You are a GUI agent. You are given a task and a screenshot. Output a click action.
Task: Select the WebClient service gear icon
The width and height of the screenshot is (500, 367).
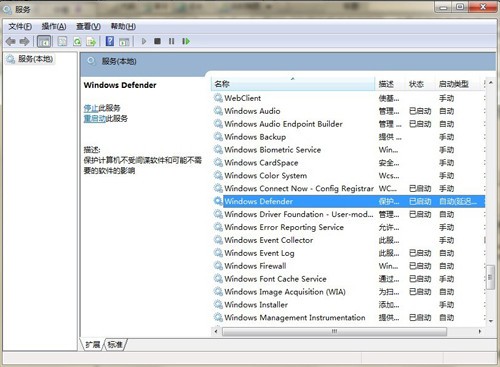pos(218,98)
